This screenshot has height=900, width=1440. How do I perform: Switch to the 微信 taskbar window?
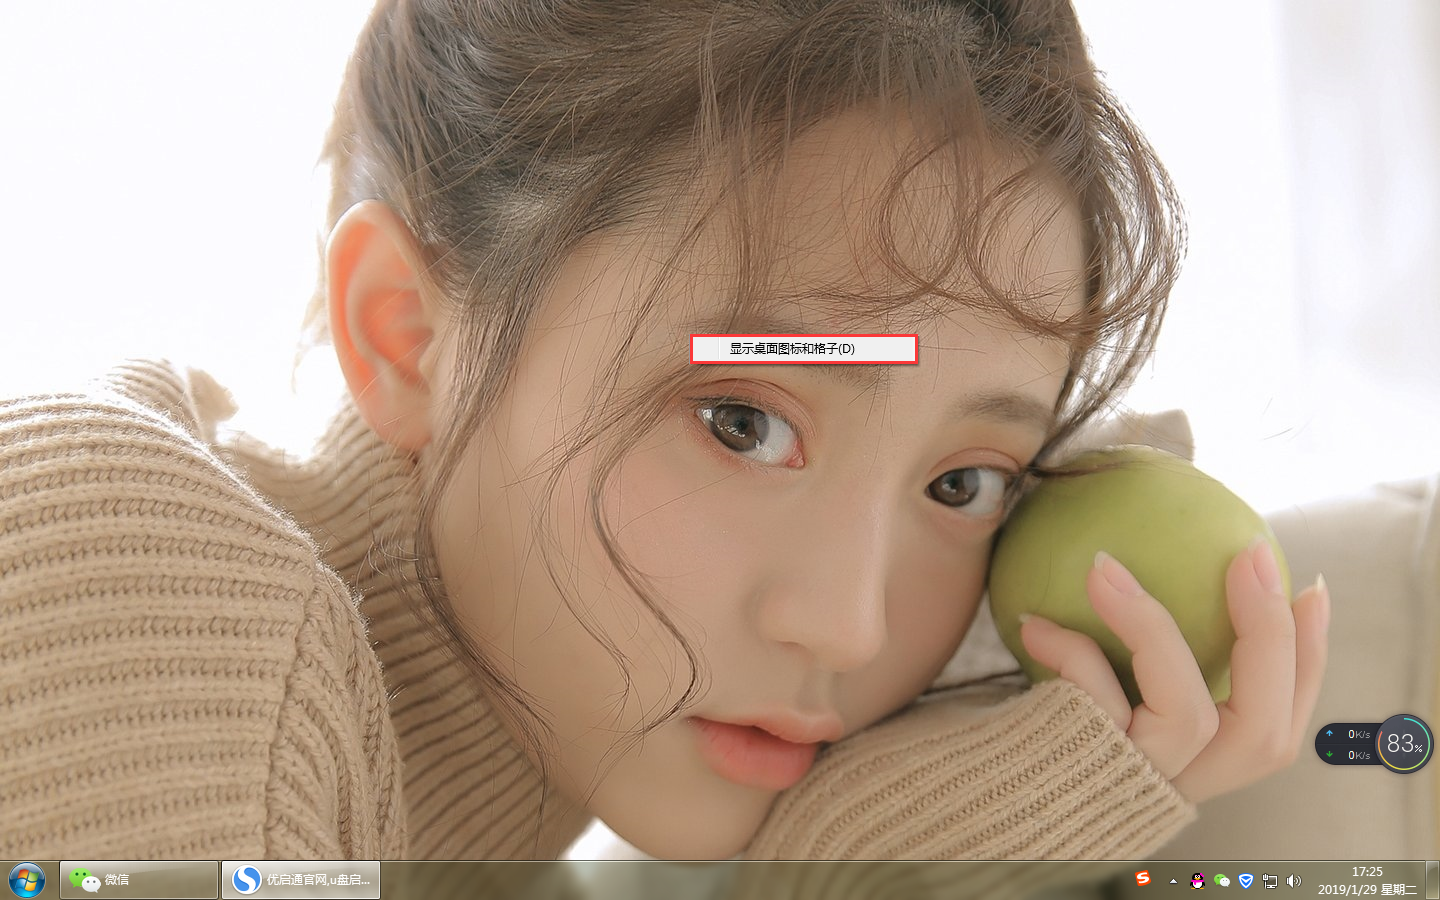point(139,880)
